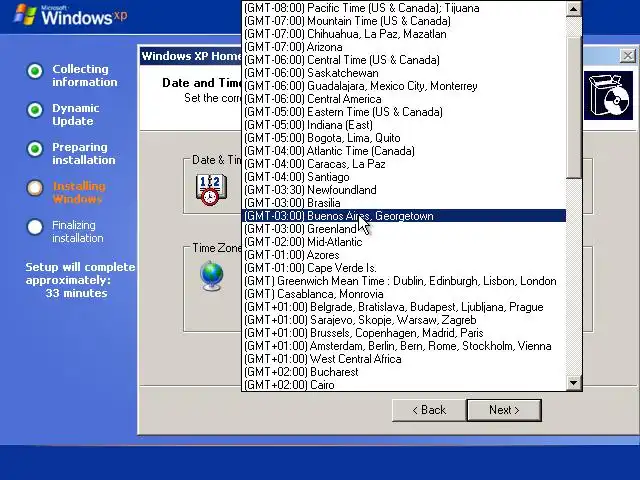The height and width of the screenshot is (480, 640).
Task: Click the Preparing installation step bullet
Action: tap(35, 149)
